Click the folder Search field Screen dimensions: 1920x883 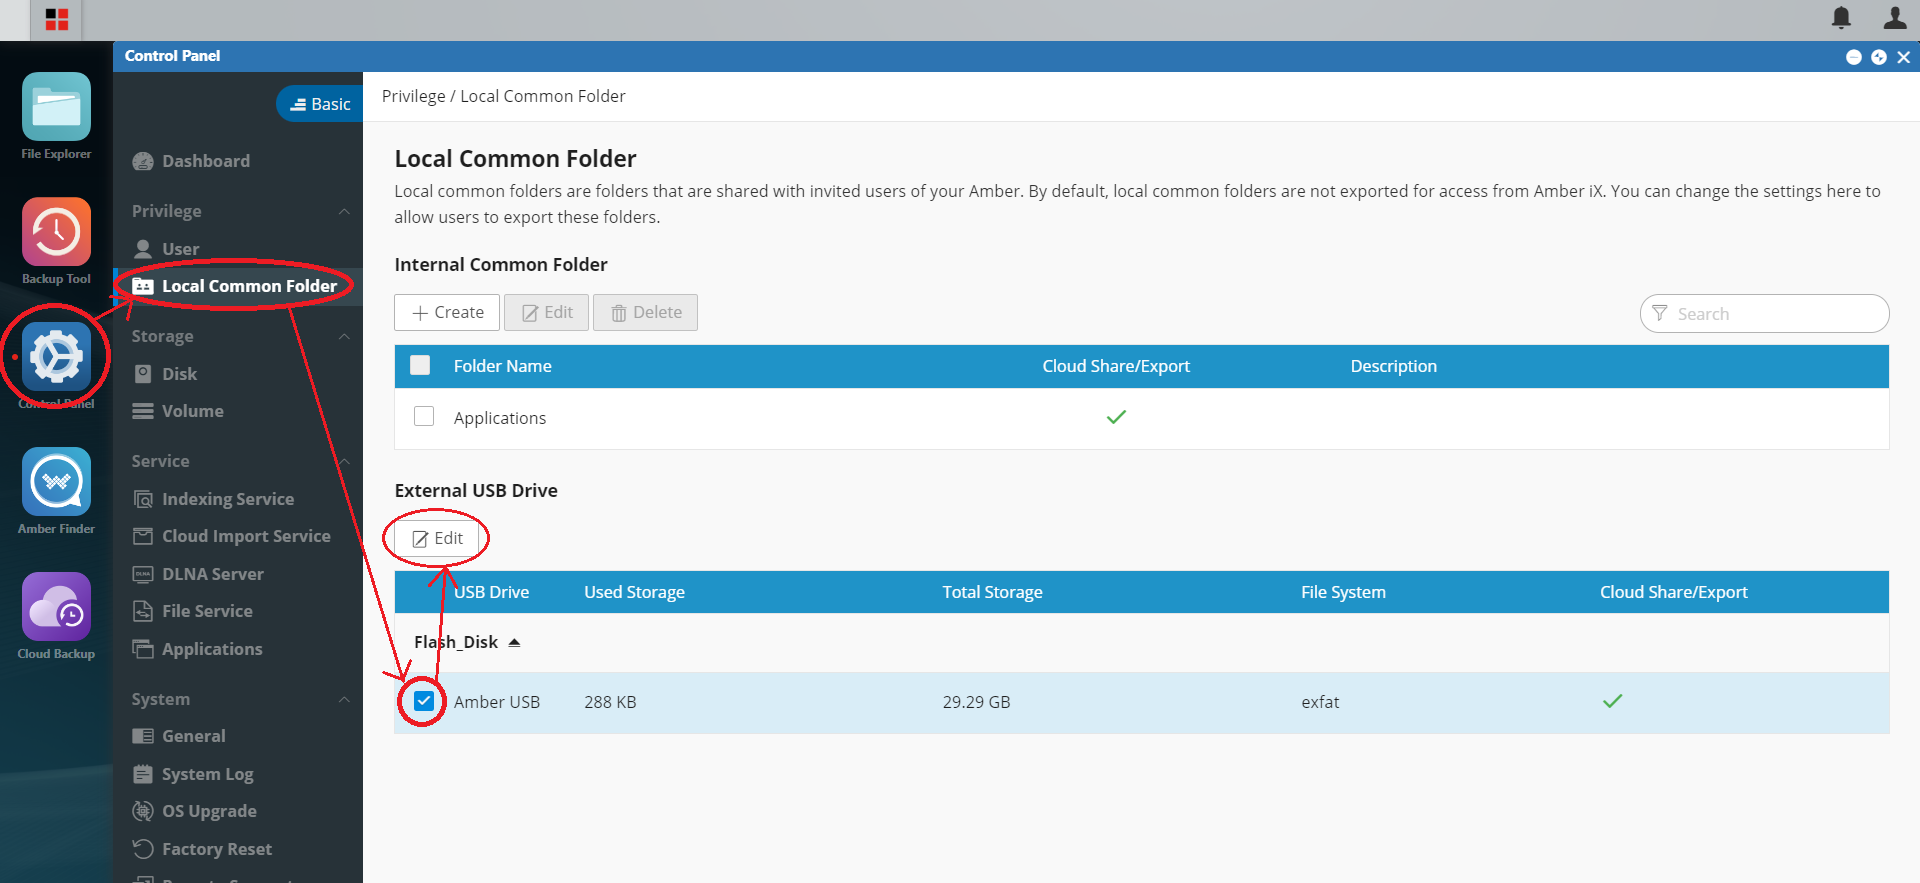pos(1764,313)
